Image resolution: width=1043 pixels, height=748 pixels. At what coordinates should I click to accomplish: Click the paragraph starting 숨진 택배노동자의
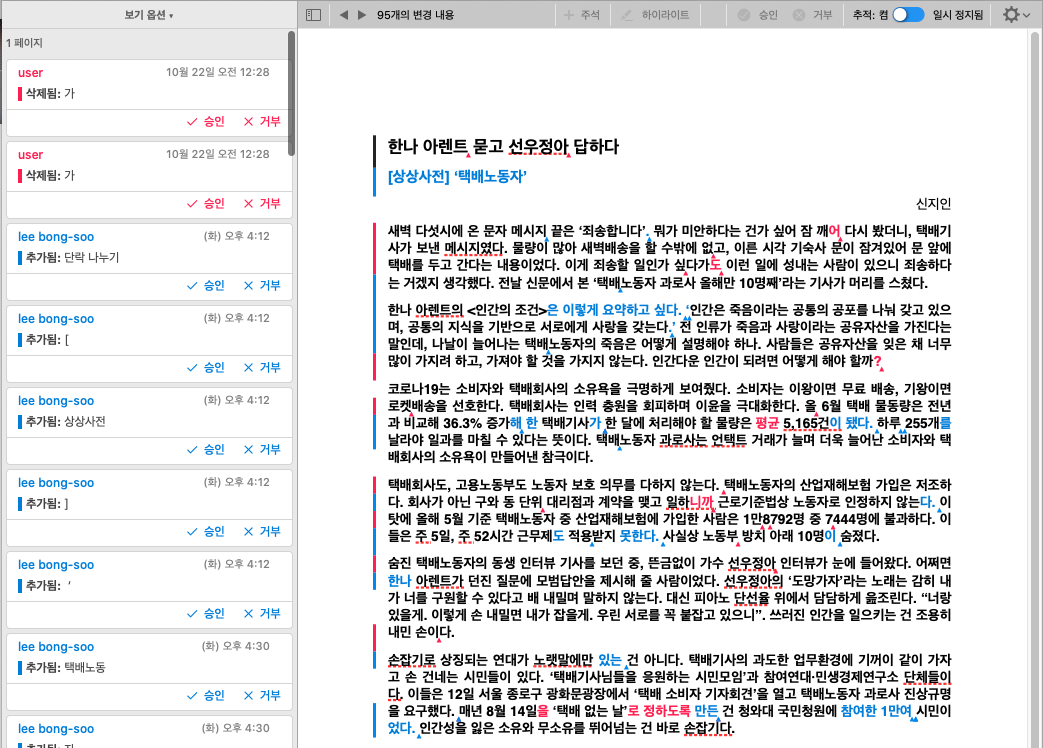[x=669, y=598]
